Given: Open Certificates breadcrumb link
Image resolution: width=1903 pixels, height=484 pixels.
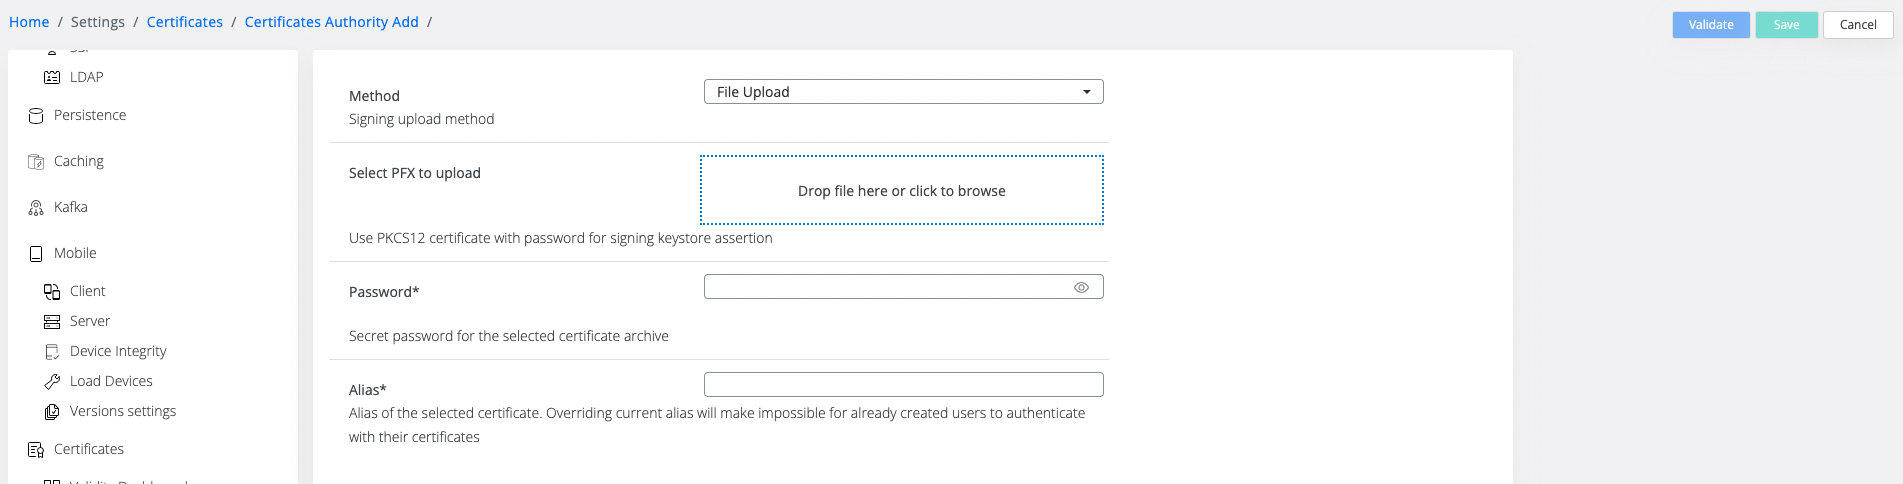Looking at the screenshot, I should 185,22.
